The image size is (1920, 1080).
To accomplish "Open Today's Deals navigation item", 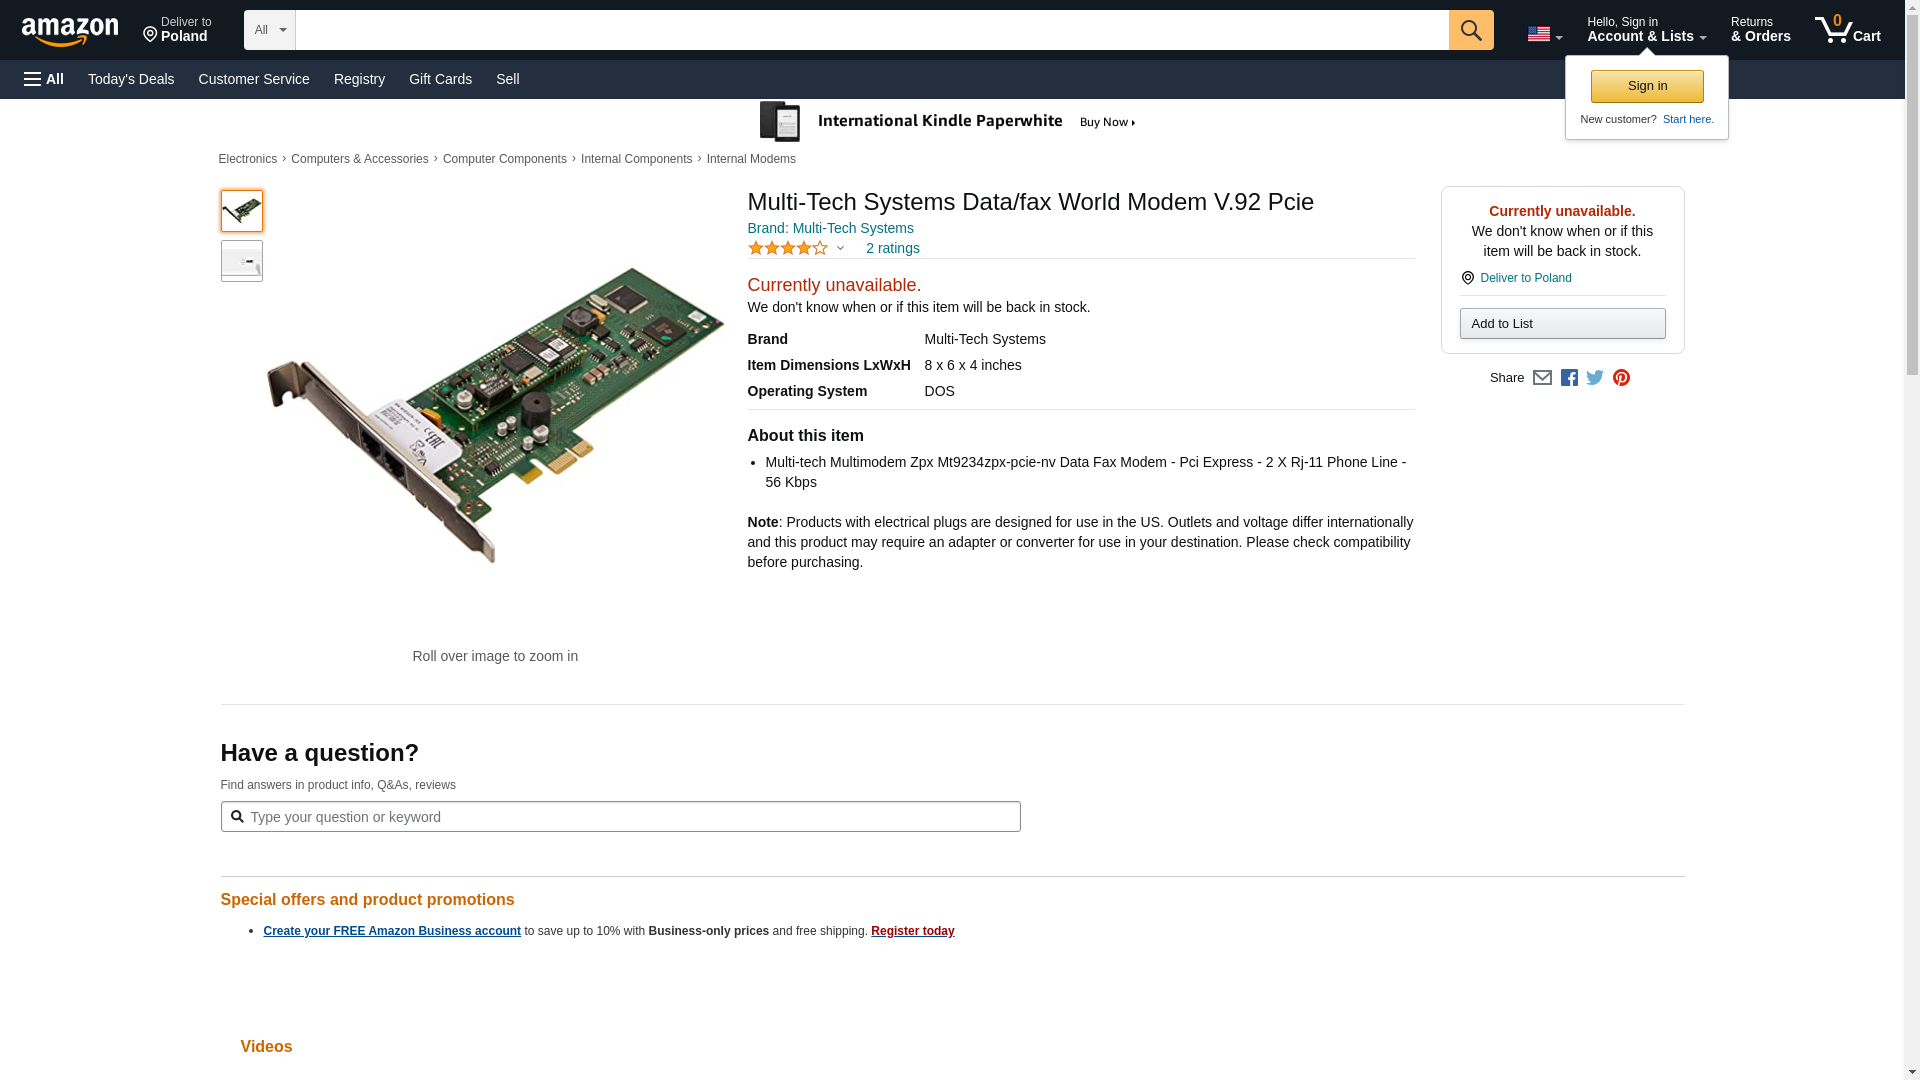I will 131,79.
